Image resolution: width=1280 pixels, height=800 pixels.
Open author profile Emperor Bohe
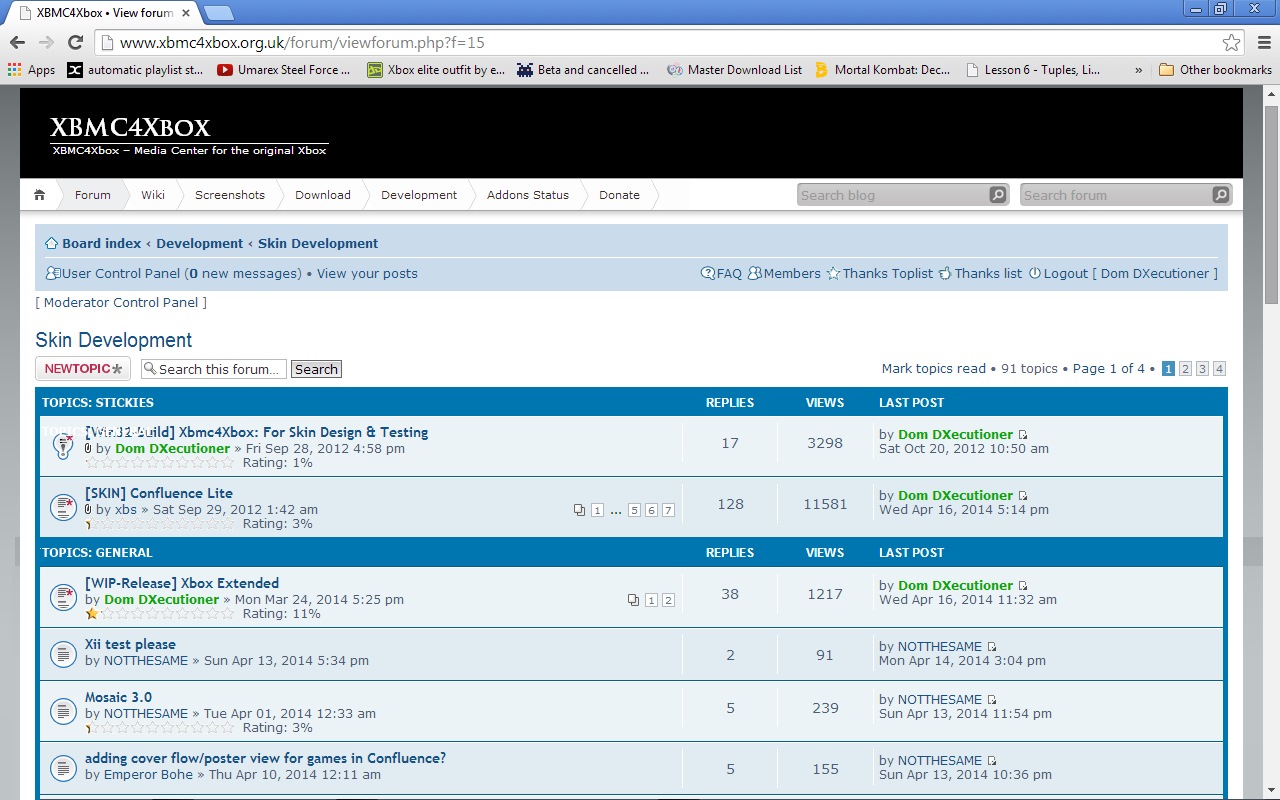click(x=148, y=774)
